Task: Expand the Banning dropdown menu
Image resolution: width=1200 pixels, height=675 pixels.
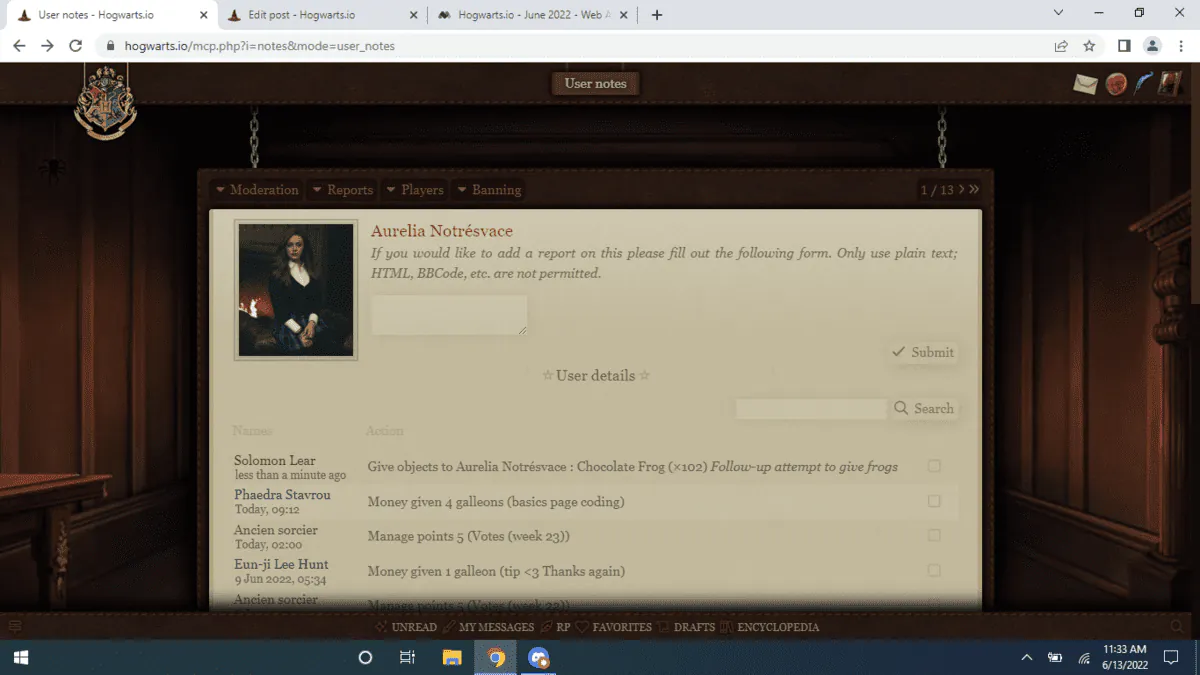Action: (x=489, y=190)
